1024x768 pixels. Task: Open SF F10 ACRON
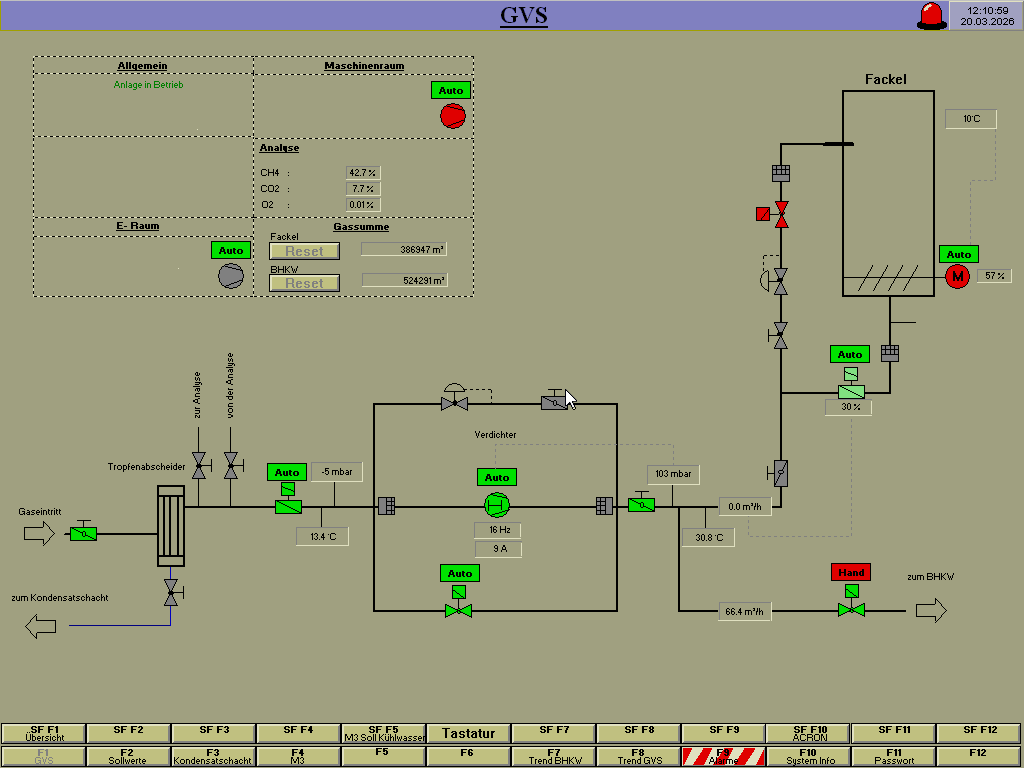808,733
